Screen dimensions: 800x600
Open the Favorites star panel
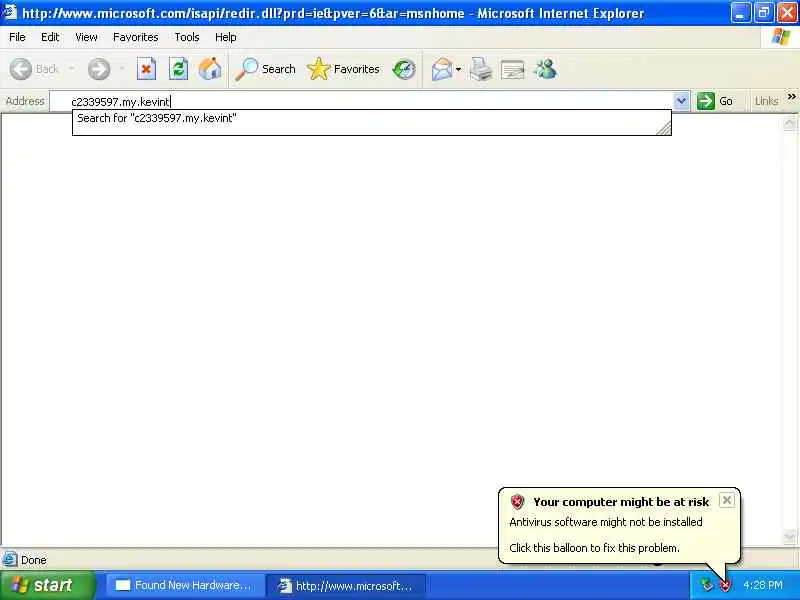pyautogui.click(x=343, y=69)
